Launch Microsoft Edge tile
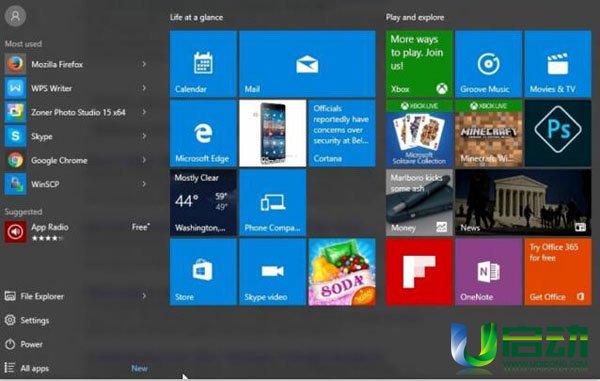 coord(203,133)
